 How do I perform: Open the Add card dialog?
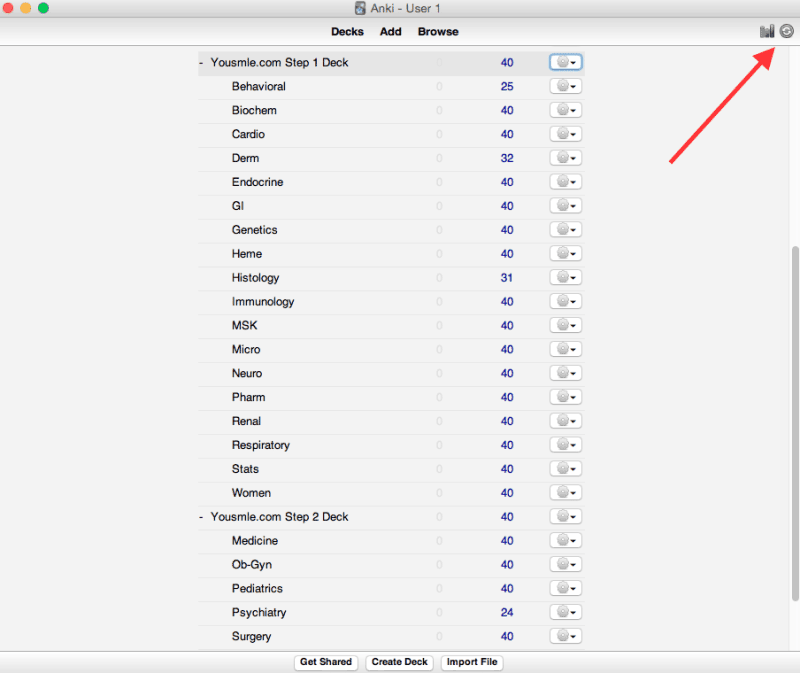[390, 32]
